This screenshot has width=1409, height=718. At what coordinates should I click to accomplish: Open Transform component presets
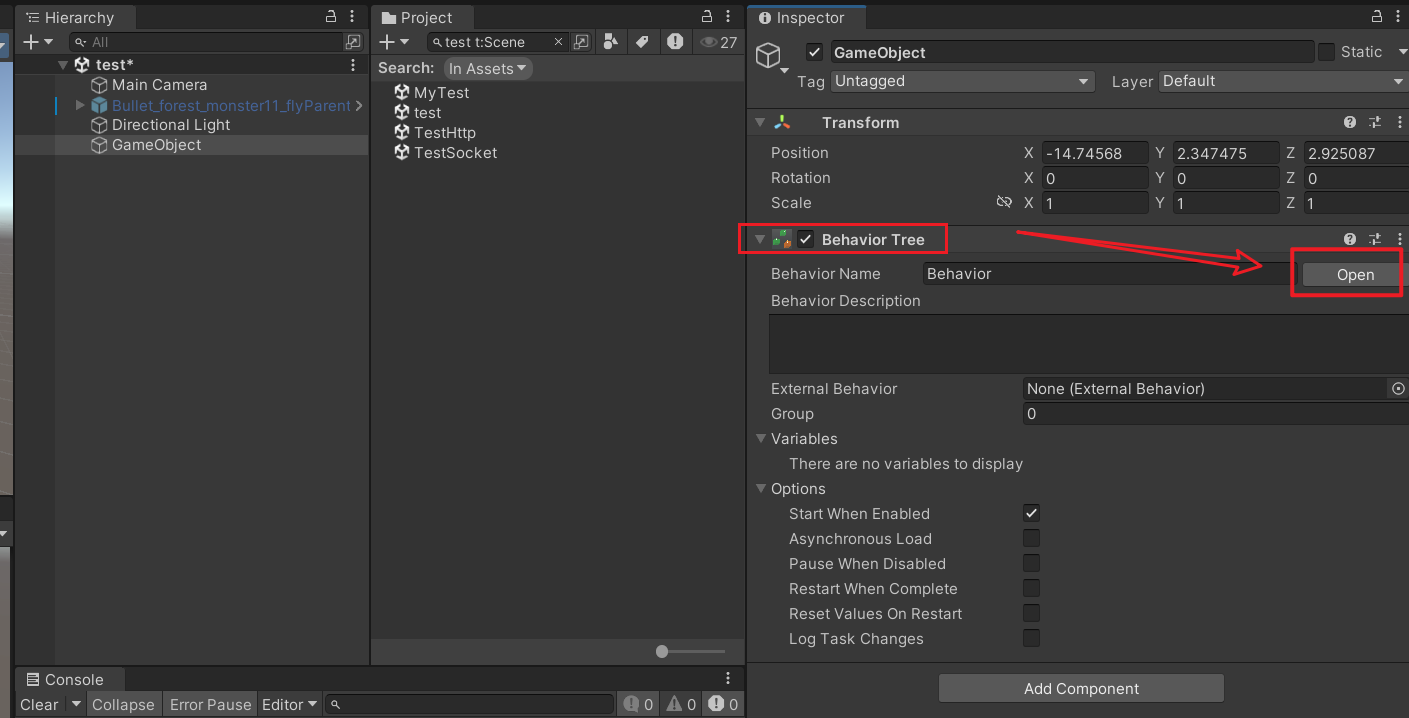tap(1375, 123)
